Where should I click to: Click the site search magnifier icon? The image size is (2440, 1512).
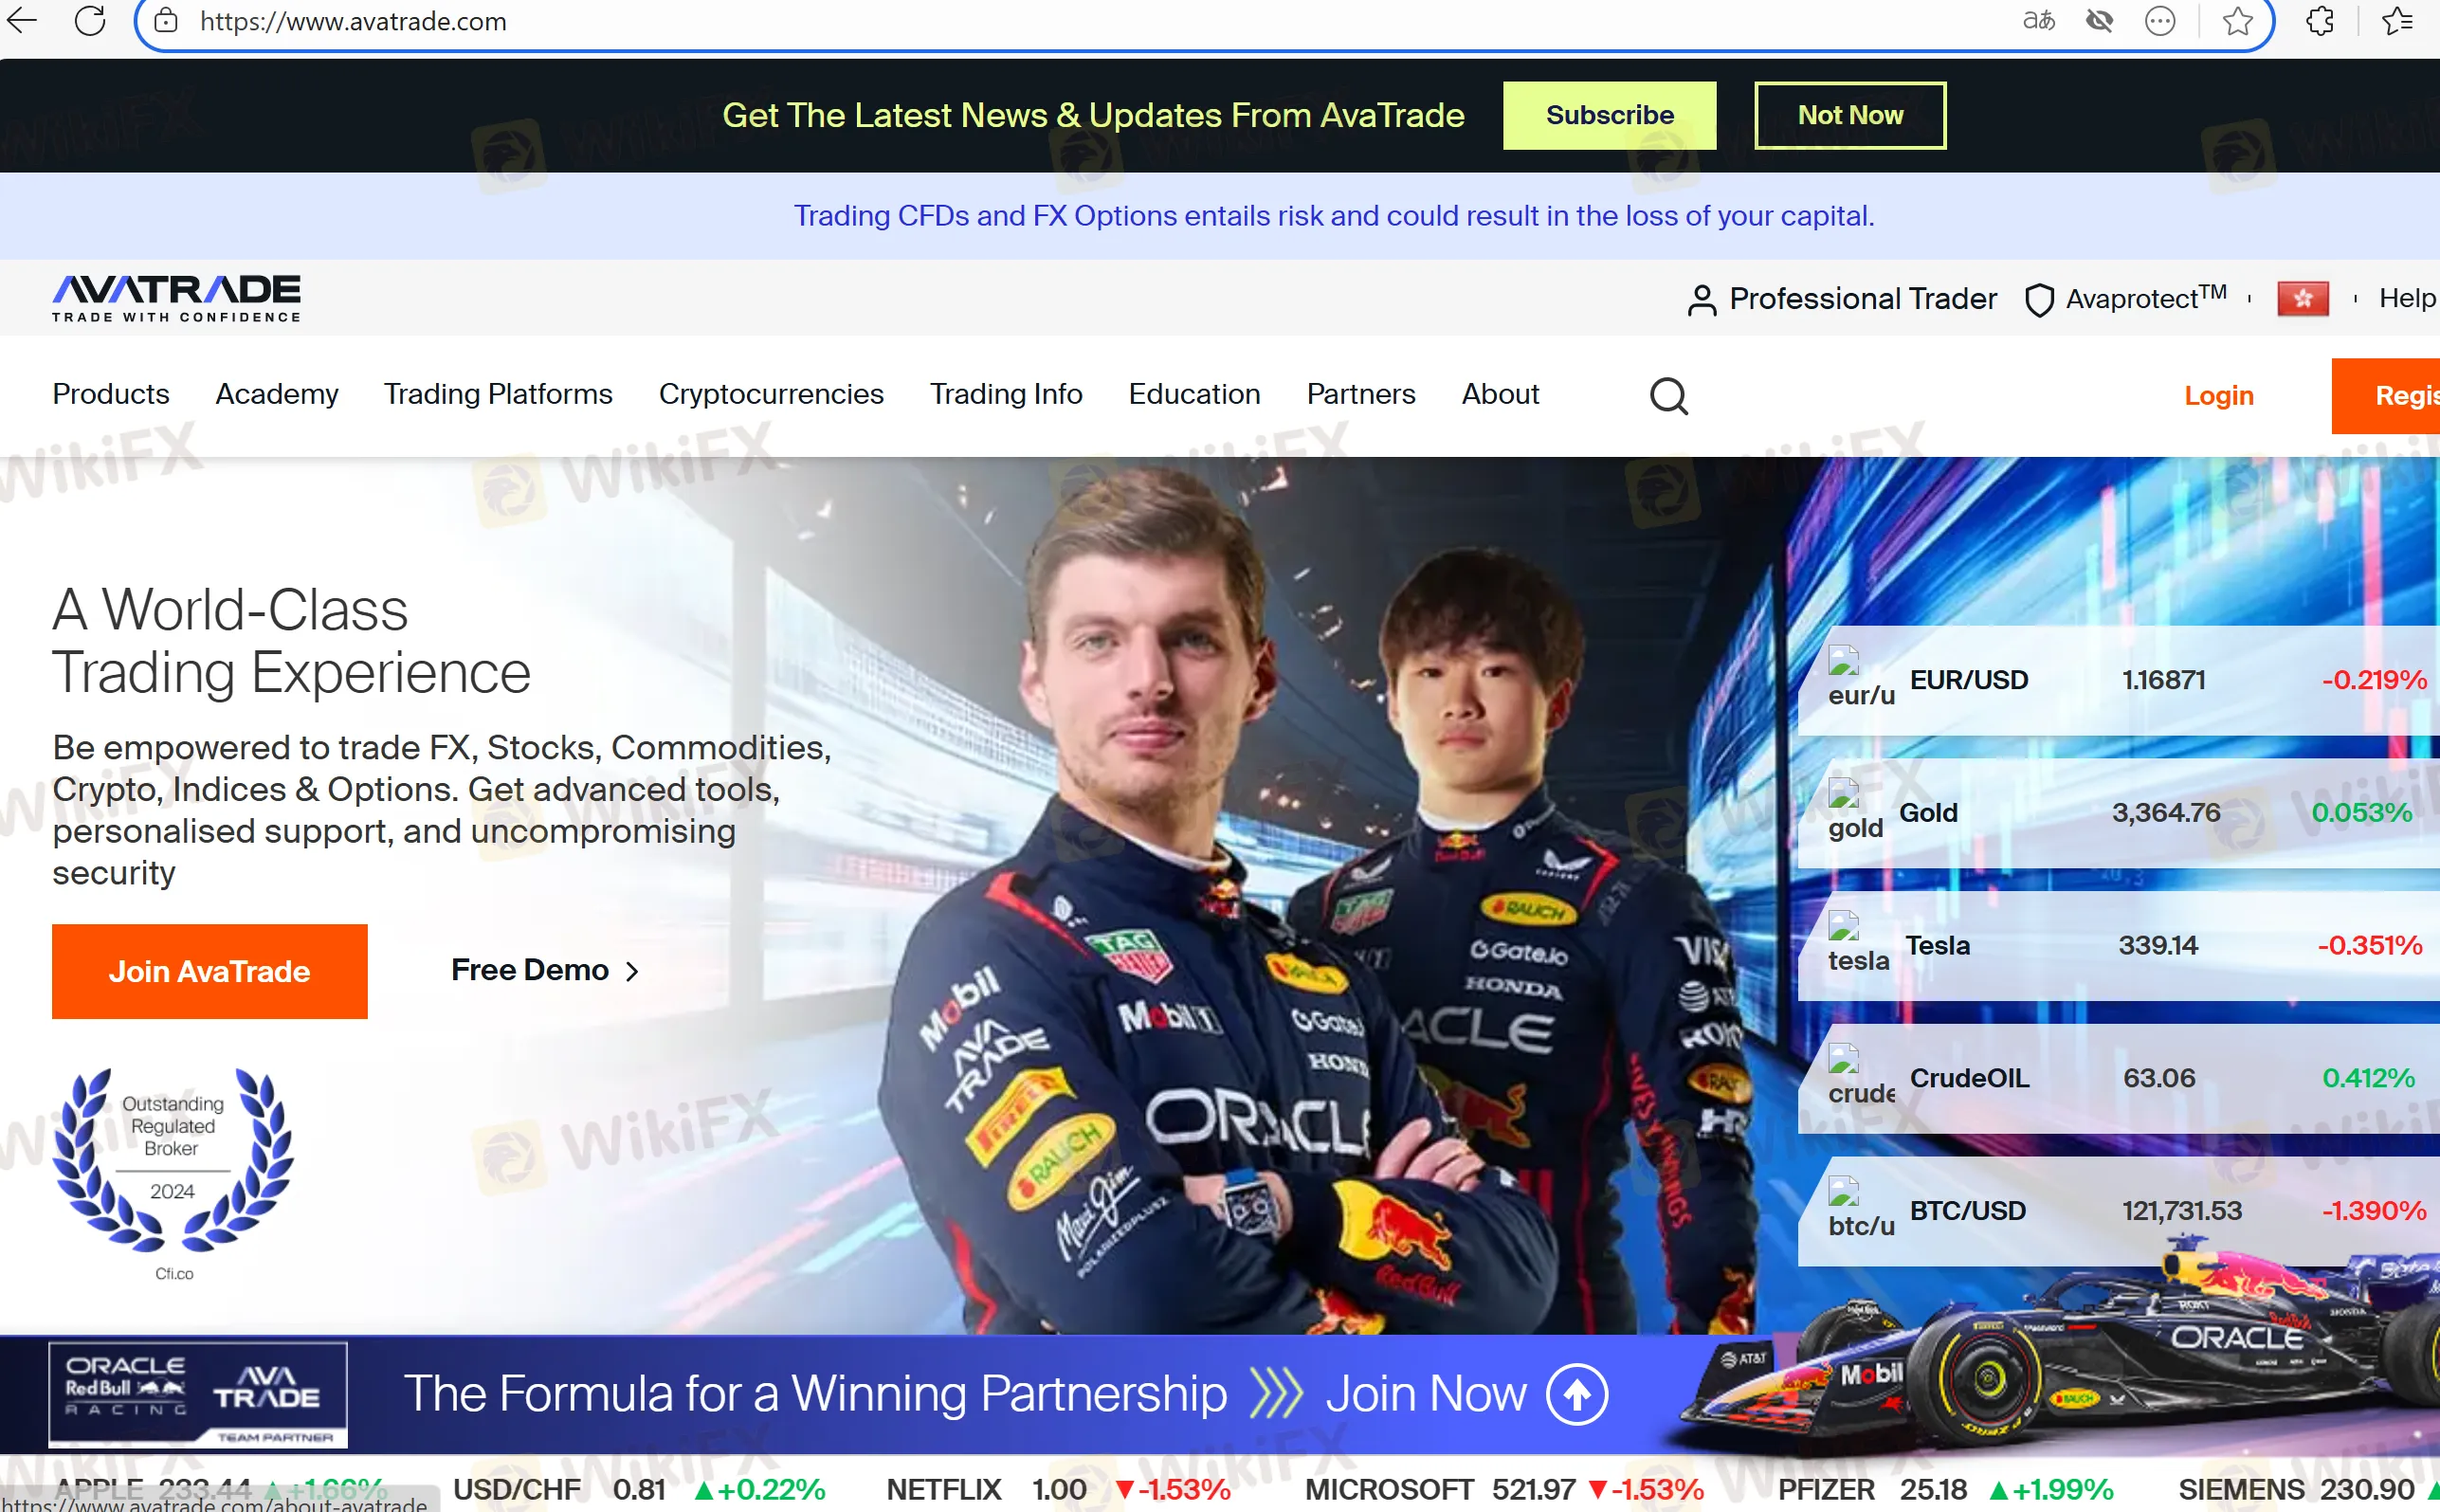1668,396
